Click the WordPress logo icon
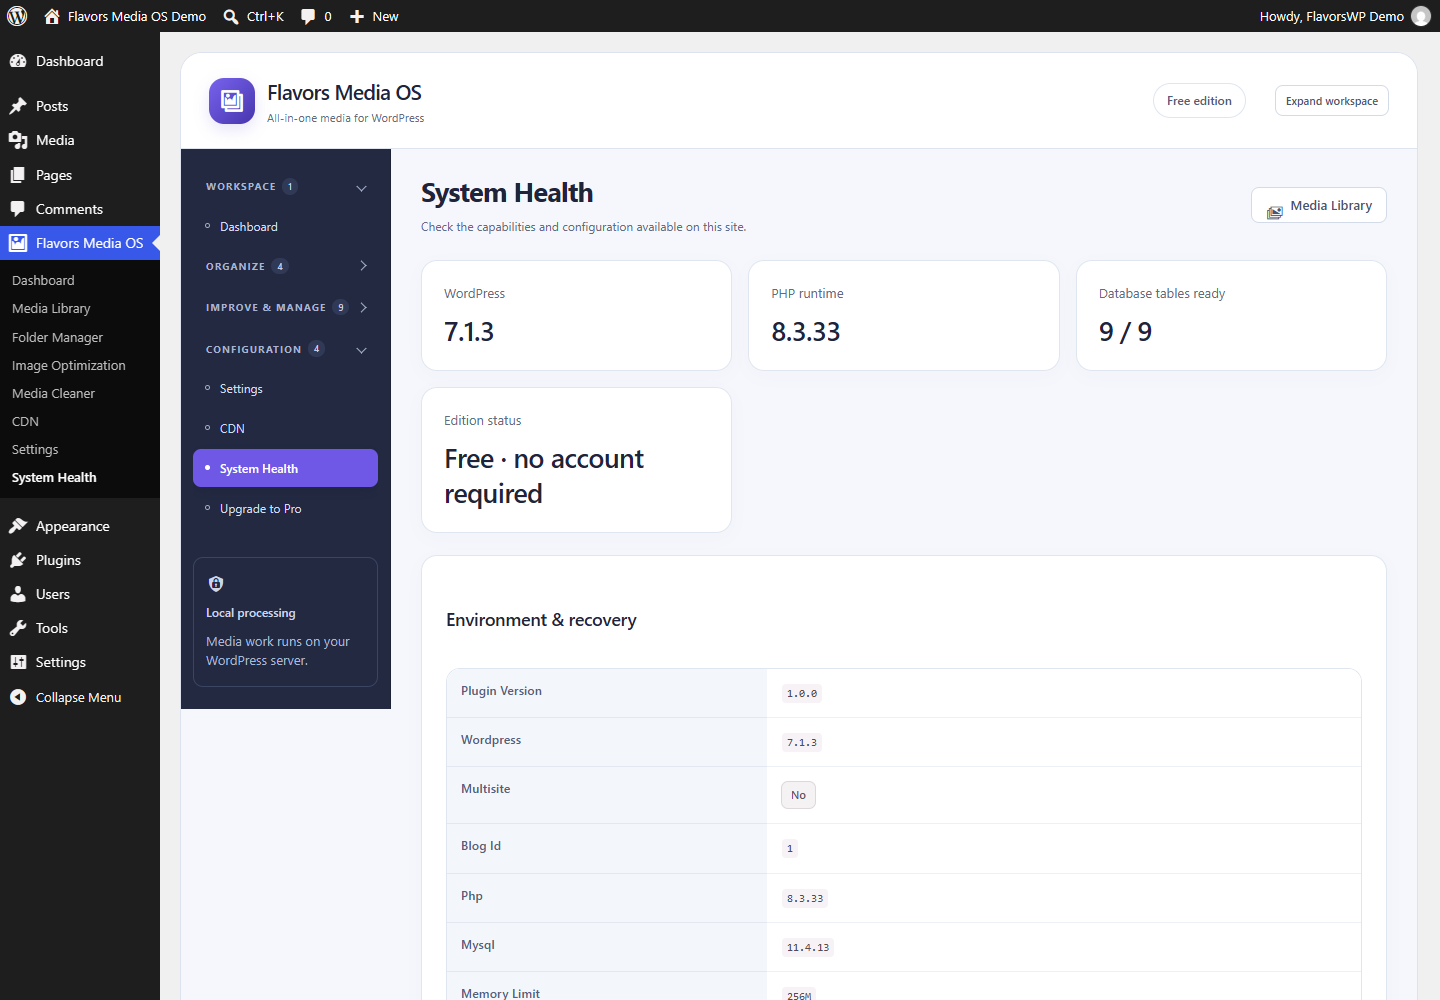This screenshot has height=1000, width=1440. click(x=17, y=16)
